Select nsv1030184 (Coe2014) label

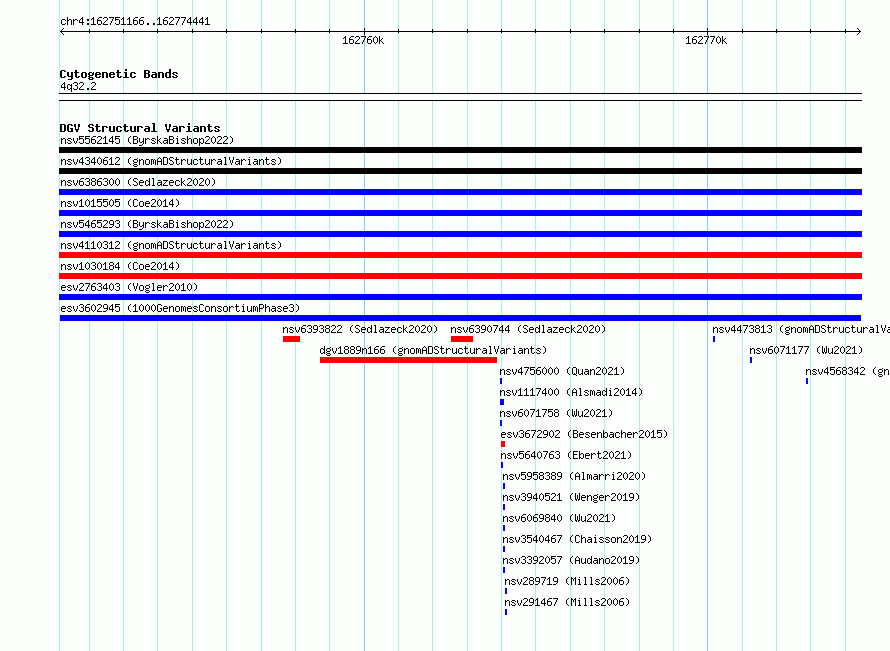coord(120,266)
